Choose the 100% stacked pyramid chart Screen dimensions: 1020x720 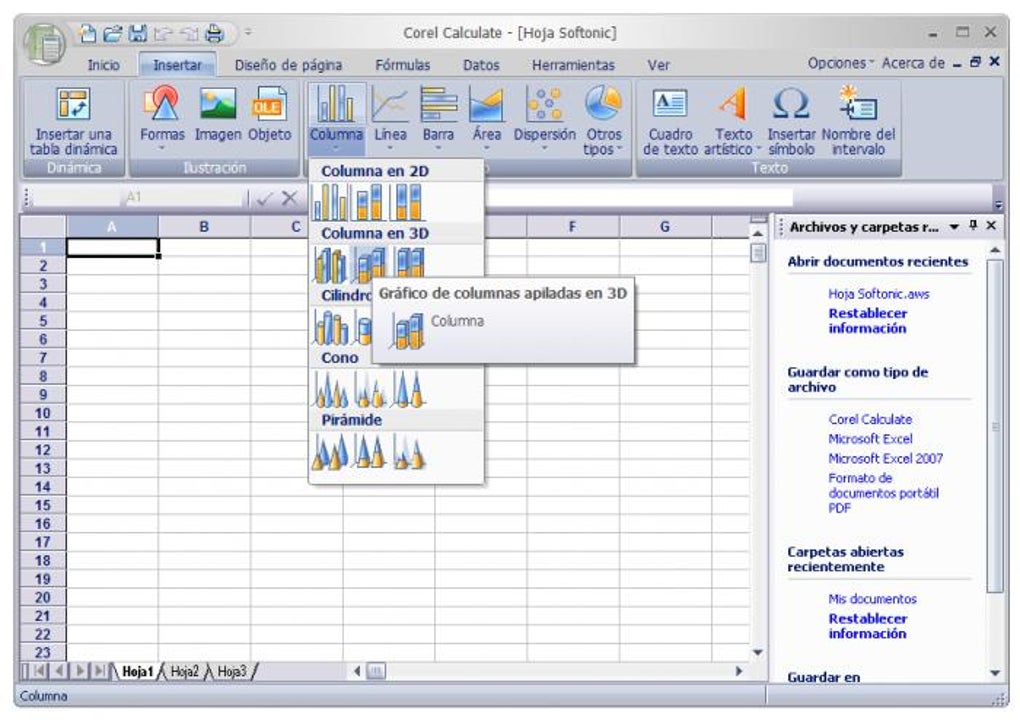click(409, 451)
